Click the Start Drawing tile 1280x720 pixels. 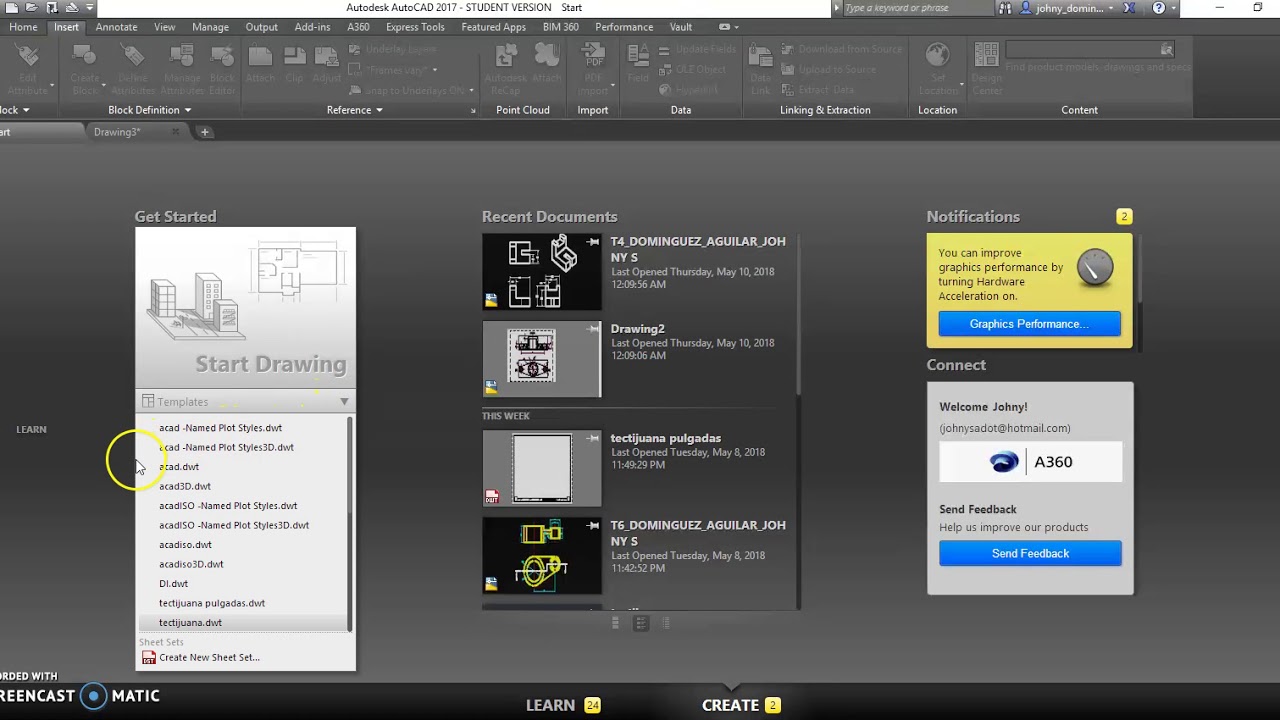click(x=245, y=309)
